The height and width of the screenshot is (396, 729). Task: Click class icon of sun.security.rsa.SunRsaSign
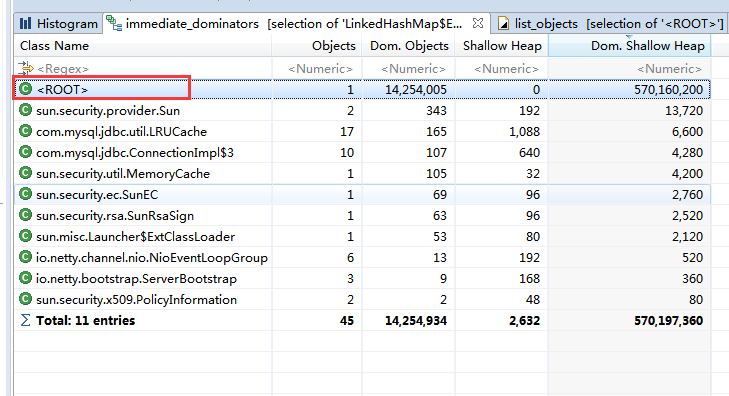26,215
